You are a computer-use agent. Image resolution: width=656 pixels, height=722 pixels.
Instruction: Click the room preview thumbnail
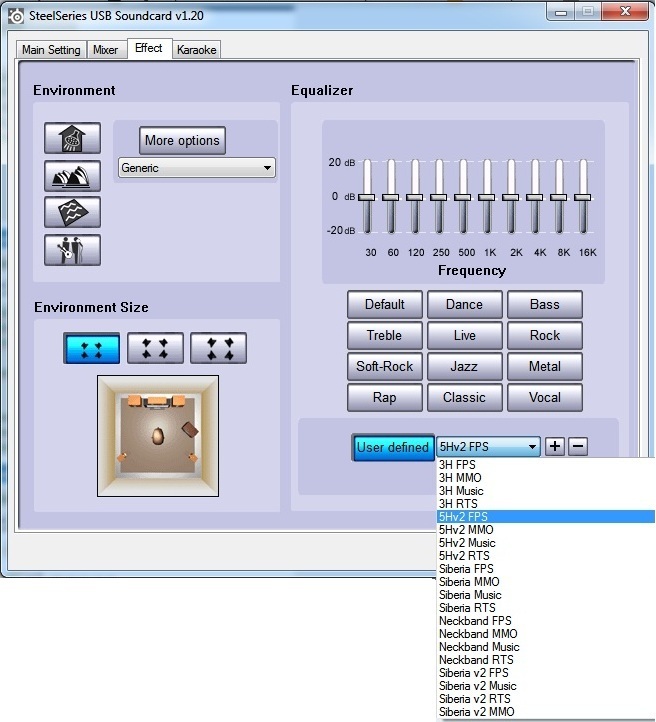[156, 436]
